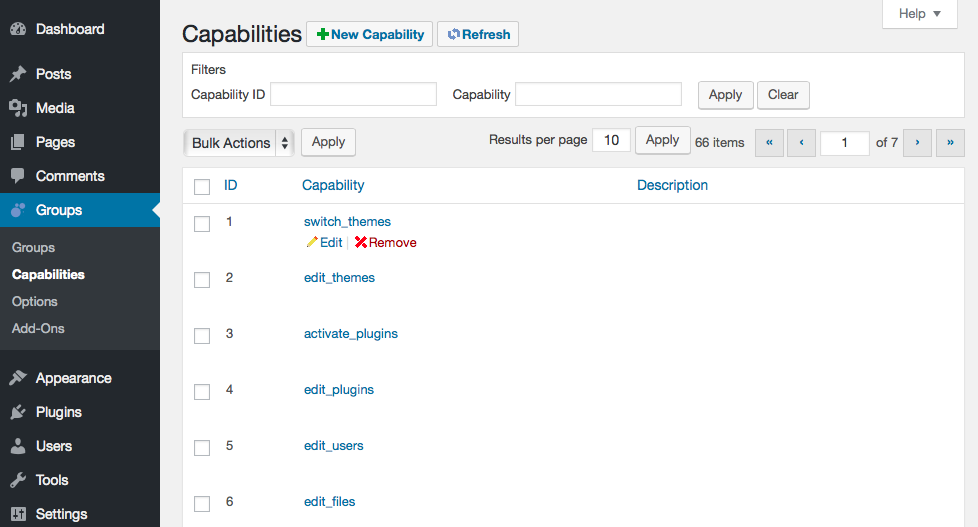Screen dimensions: 978x527
Task: Click the Appearance paintbrush icon
Action: pyautogui.click(x=18, y=378)
